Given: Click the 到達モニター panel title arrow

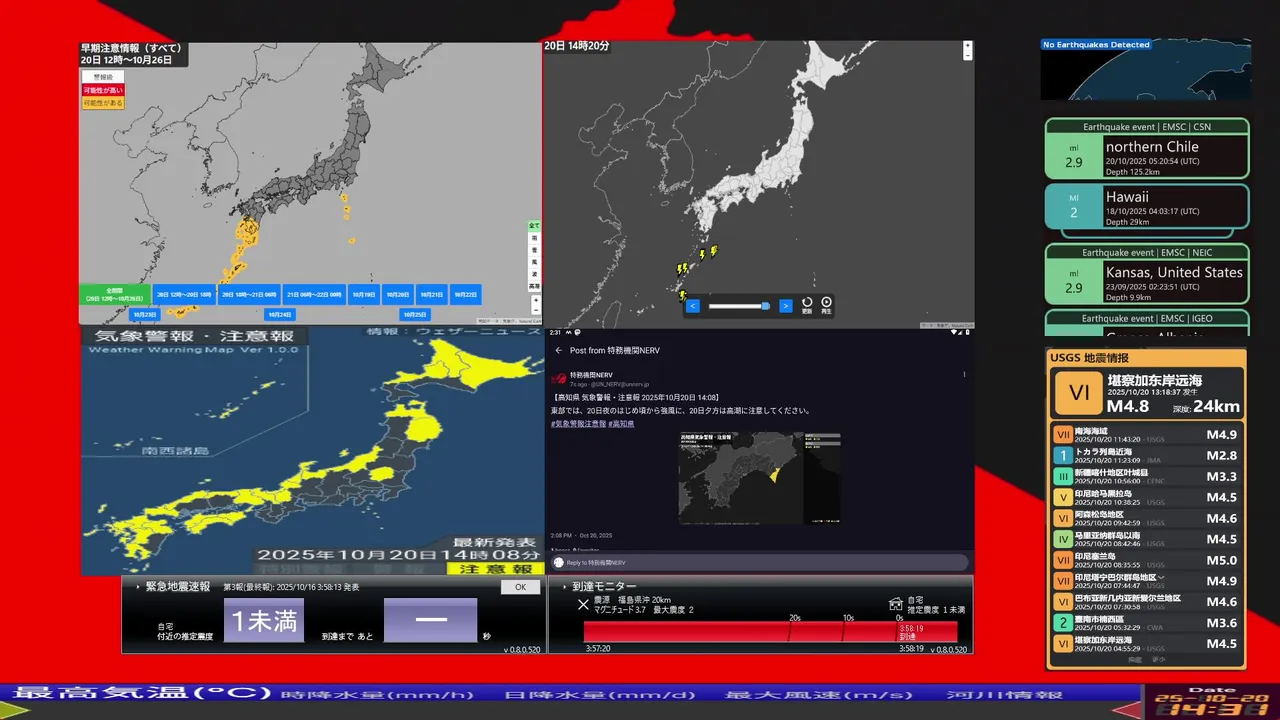Looking at the screenshot, I should (x=564, y=586).
